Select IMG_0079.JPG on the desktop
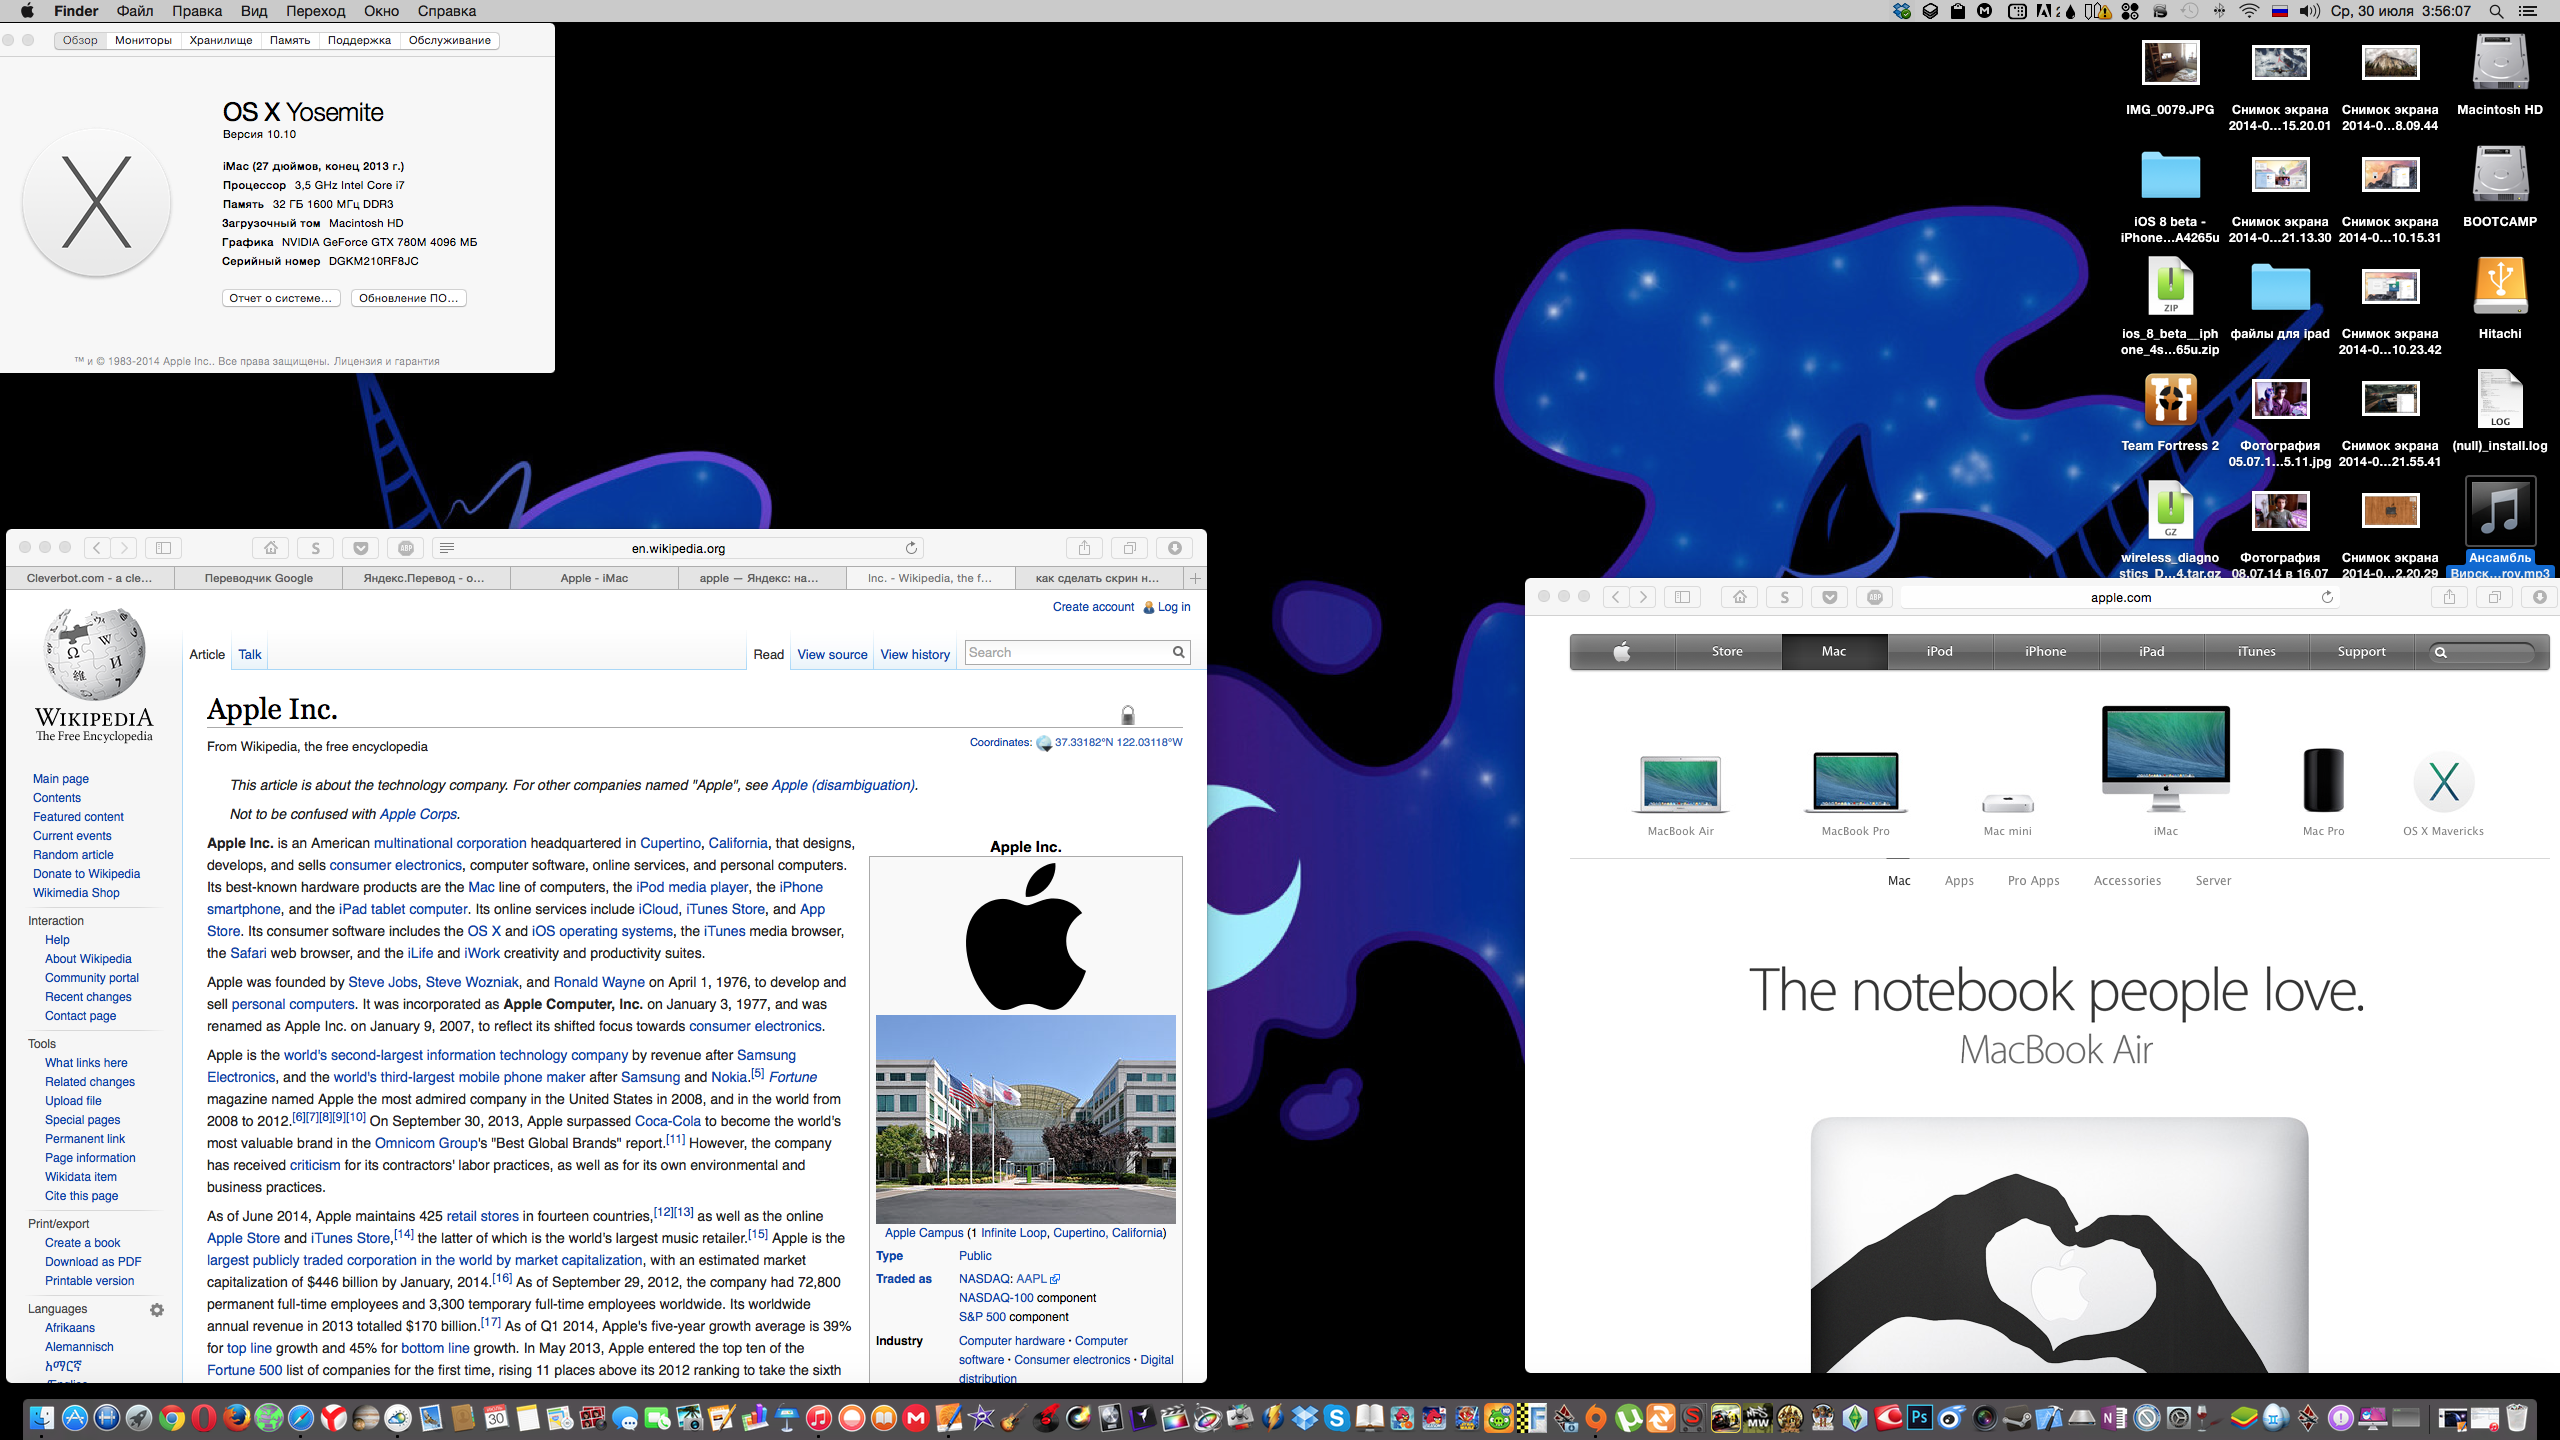 [2170, 78]
